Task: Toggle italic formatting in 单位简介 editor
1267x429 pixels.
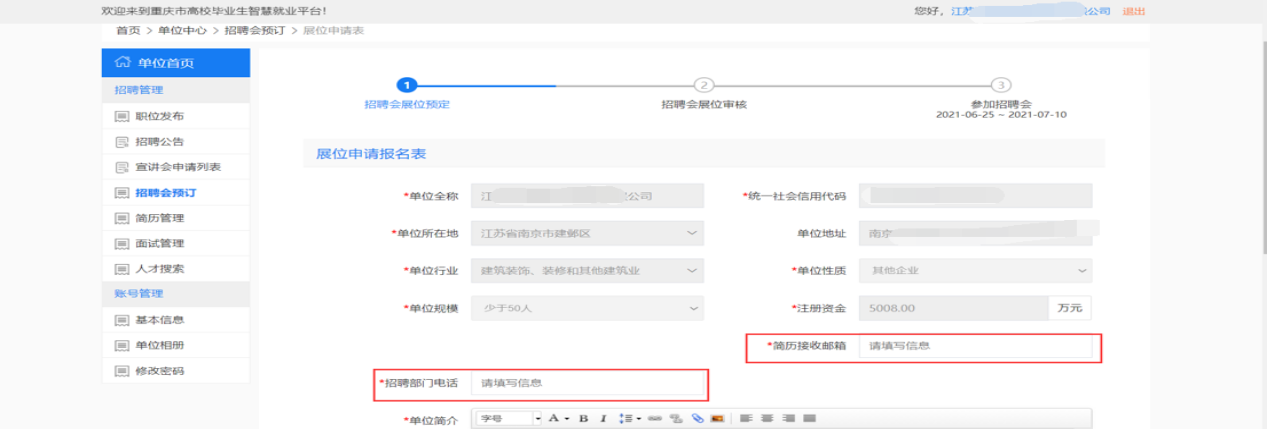Action: 603,418
